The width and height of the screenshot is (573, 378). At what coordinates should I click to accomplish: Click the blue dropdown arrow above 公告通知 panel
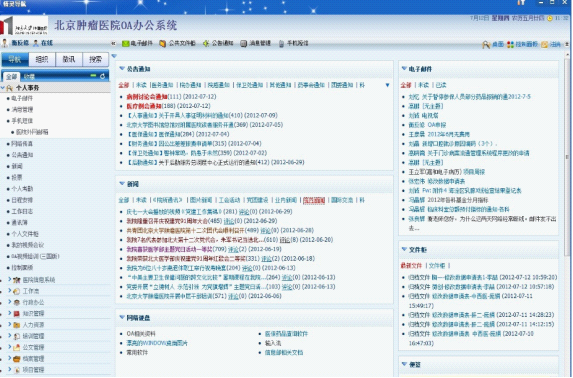[114, 56]
